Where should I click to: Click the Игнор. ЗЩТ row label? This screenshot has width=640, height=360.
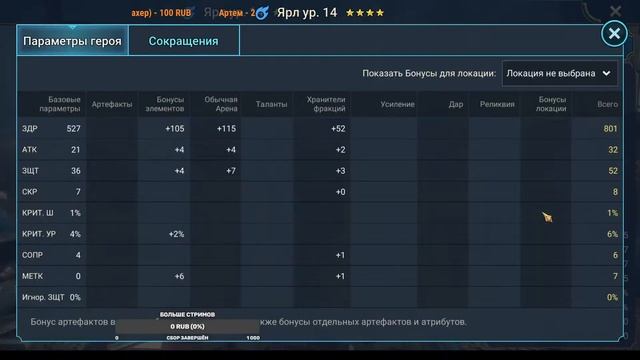pos(43,297)
